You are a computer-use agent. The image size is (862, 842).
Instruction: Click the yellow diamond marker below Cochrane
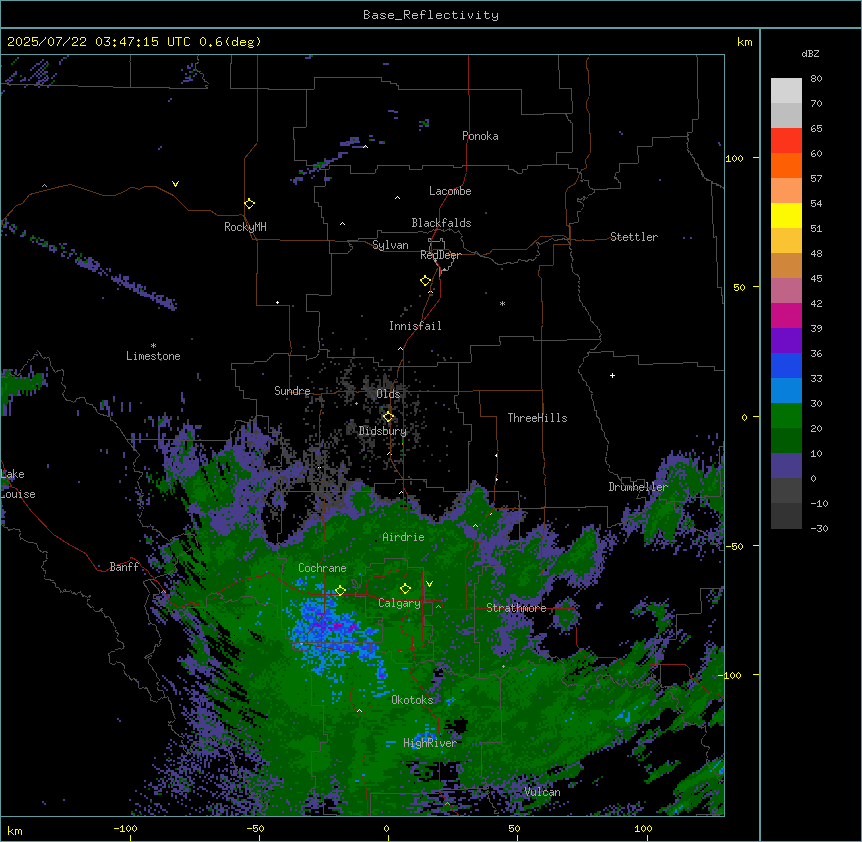click(x=340, y=590)
